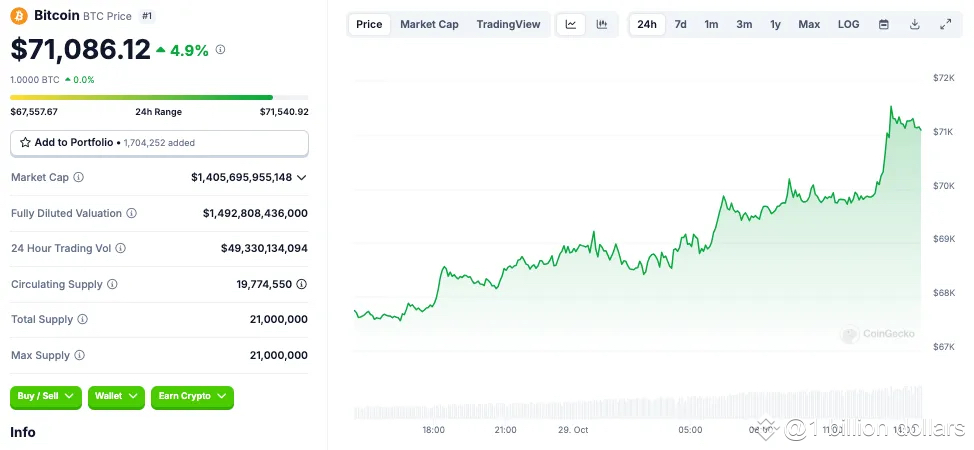Switch to Market Cap chart tab
The height and width of the screenshot is (450, 974).
click(x=429, y=24)
